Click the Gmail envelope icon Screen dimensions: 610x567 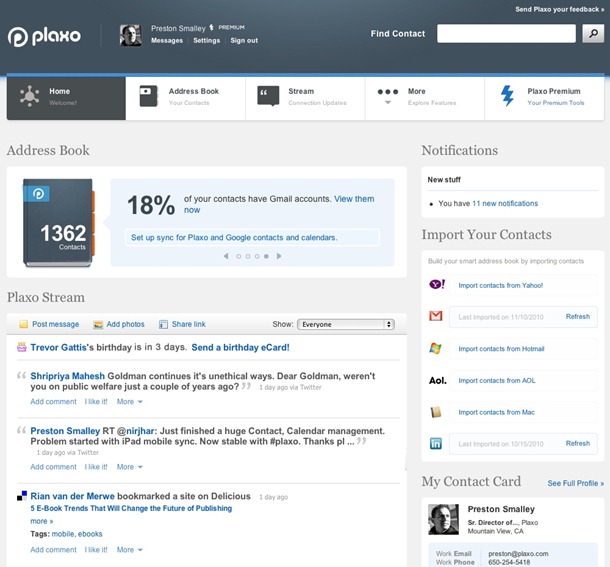tap(436, 316)
